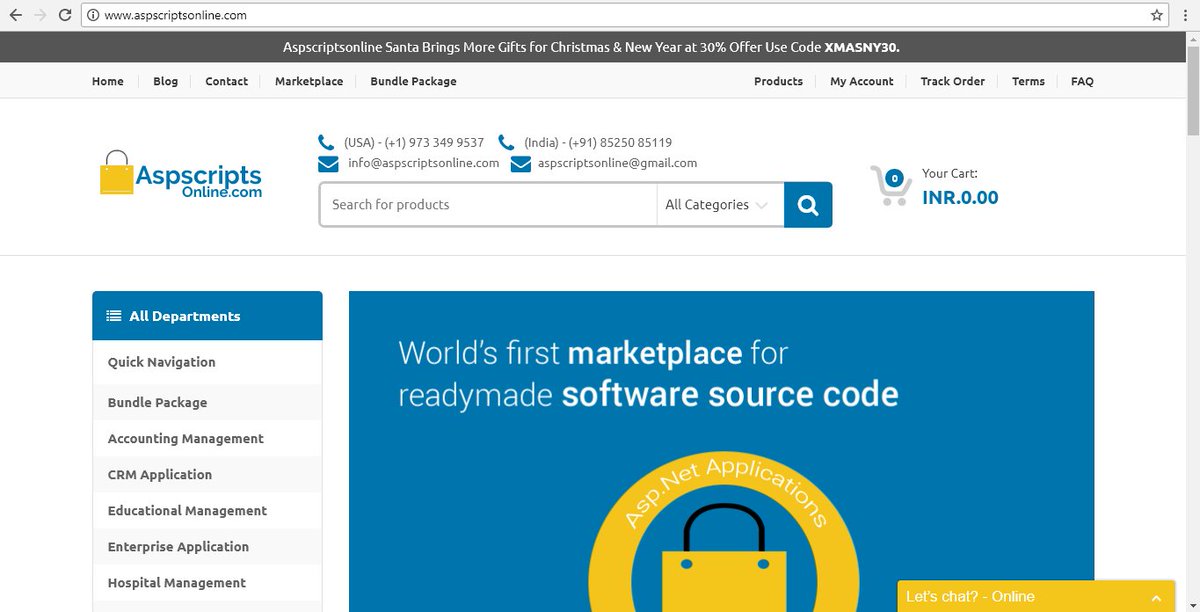
Task: Open the My Account link
Action: [x=862, y=81]
